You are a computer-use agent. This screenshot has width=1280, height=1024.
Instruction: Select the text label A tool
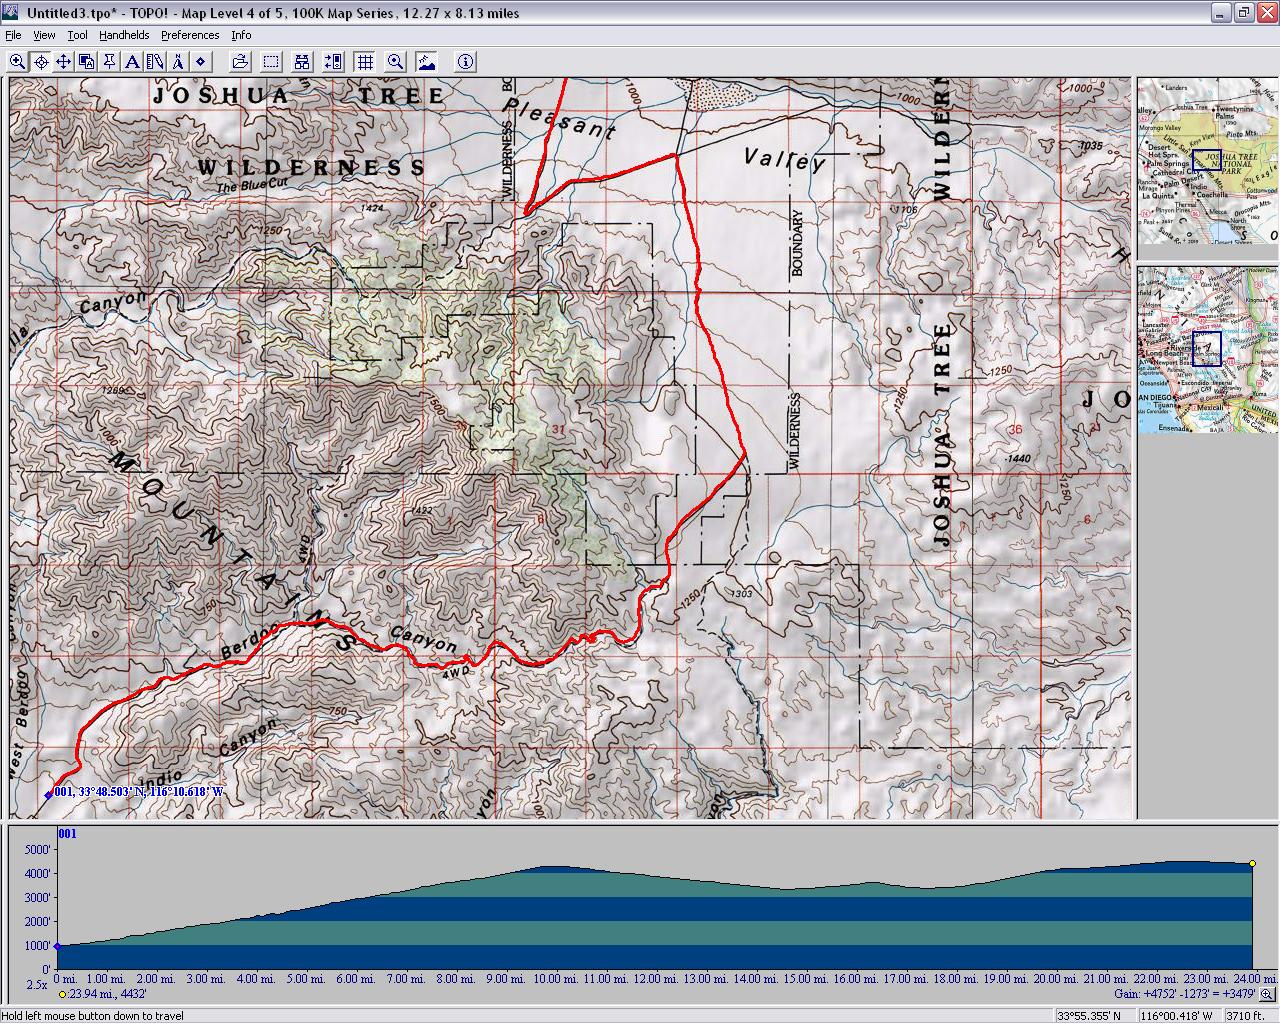(x=132, y=62)
